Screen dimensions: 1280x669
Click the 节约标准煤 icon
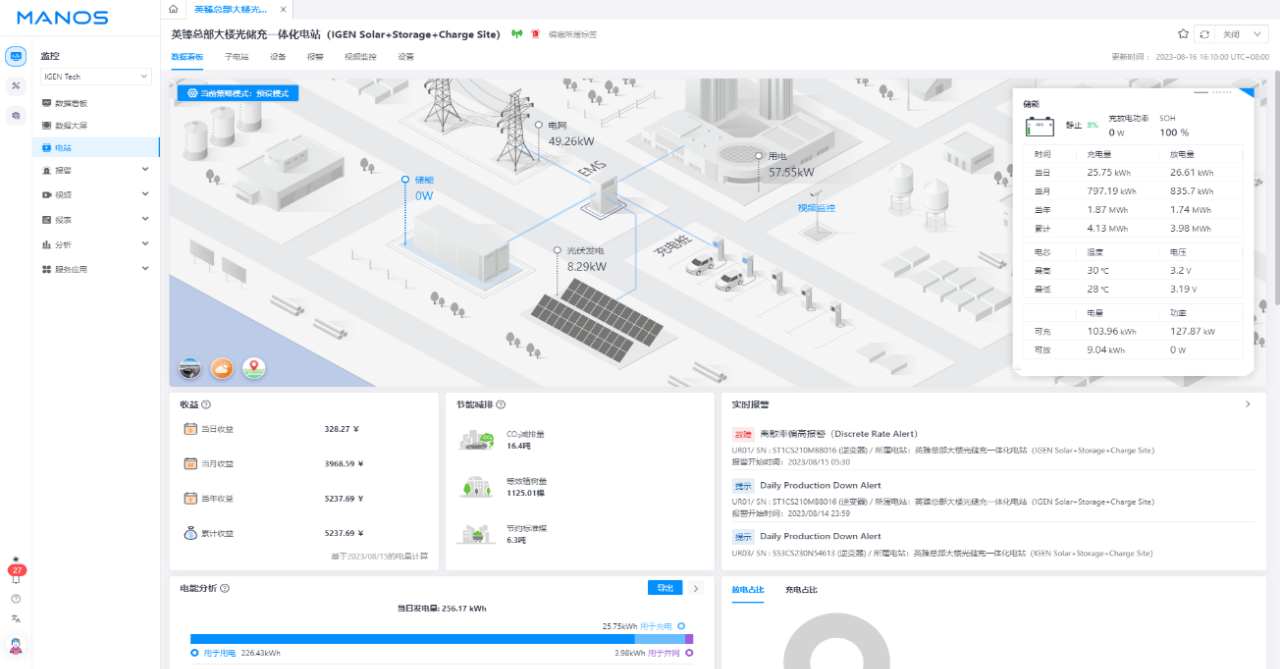tap(476, 534)
